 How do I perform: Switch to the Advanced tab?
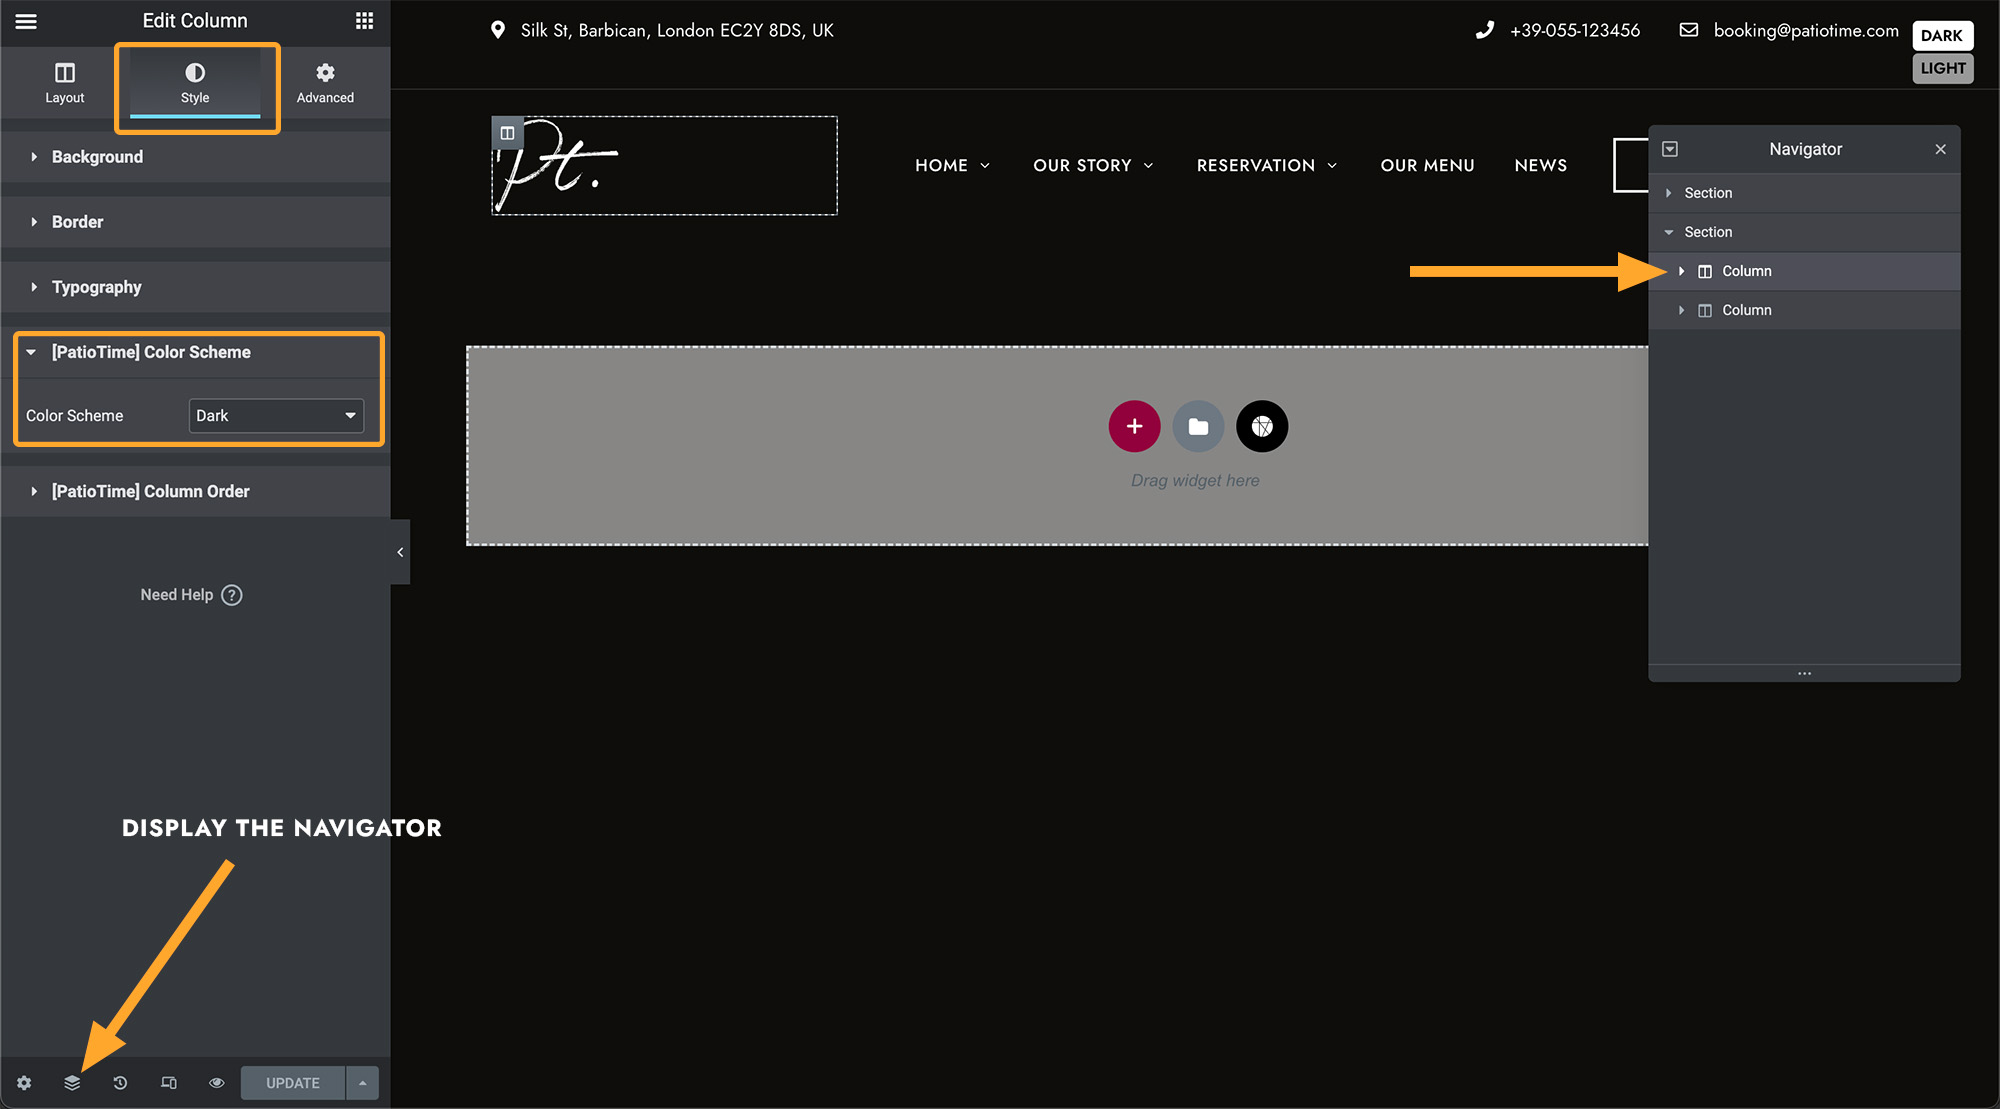click(325, 83)
